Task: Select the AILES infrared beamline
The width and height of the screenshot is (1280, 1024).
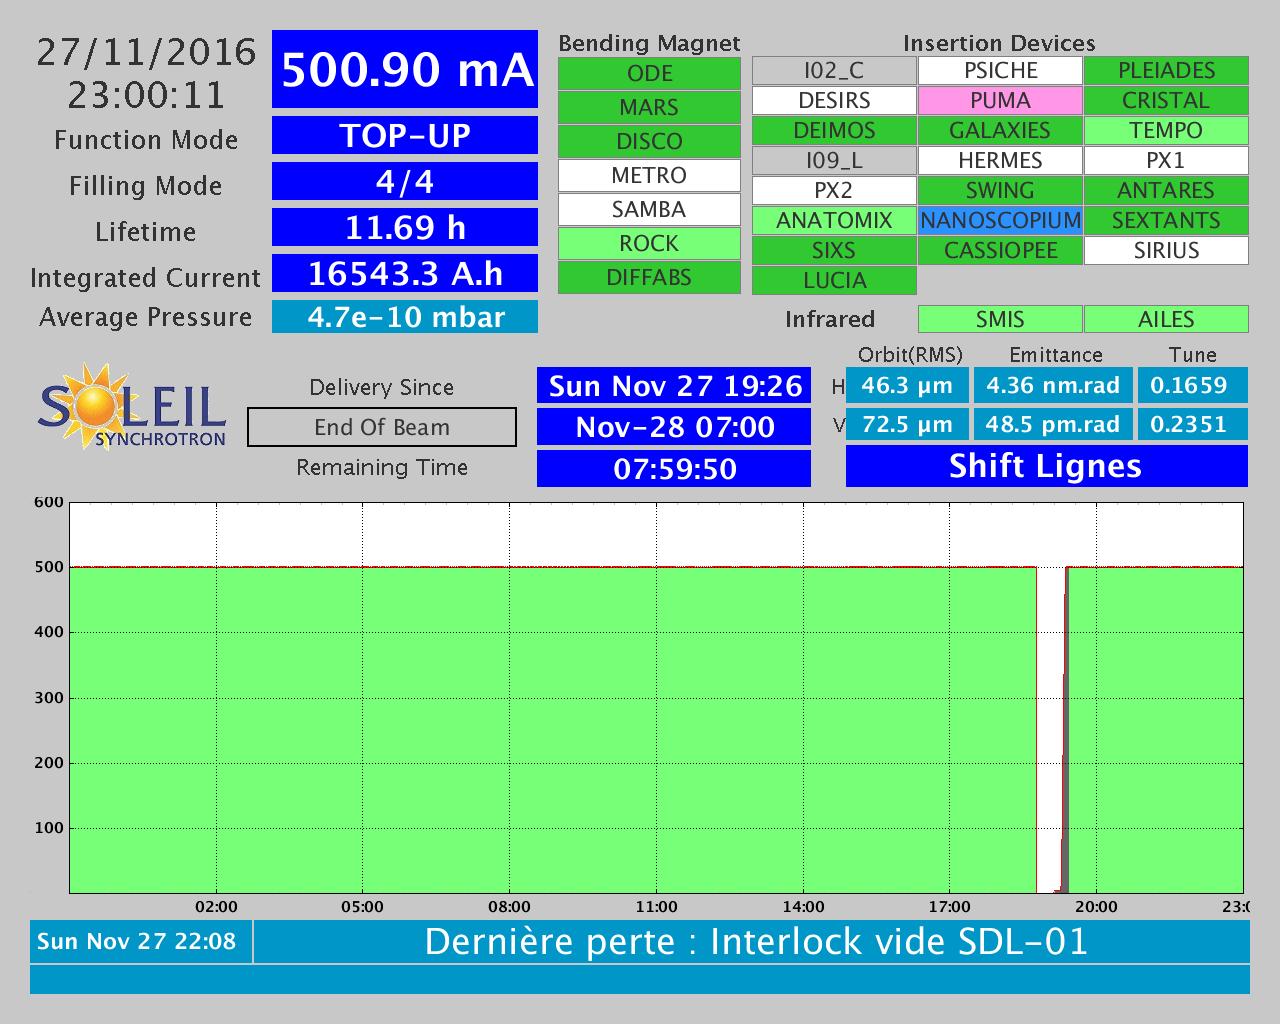Action: pos(1166,319)
